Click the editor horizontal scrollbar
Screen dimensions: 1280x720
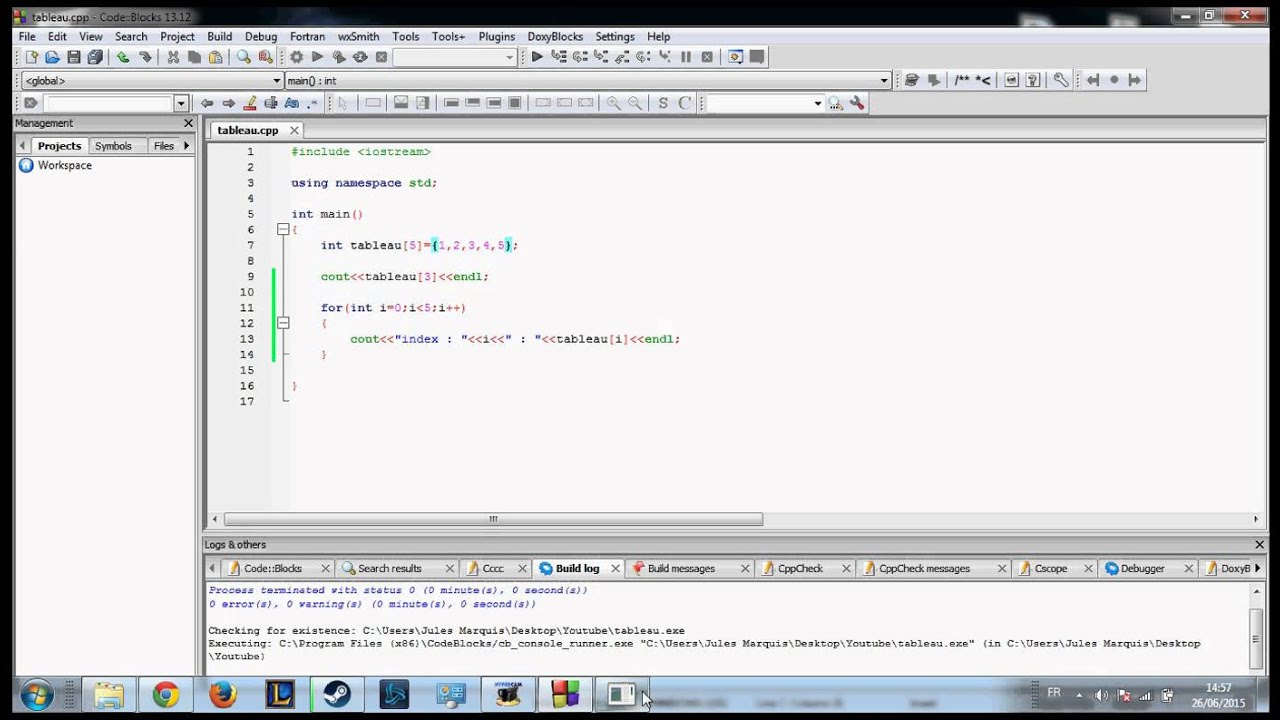493,519
